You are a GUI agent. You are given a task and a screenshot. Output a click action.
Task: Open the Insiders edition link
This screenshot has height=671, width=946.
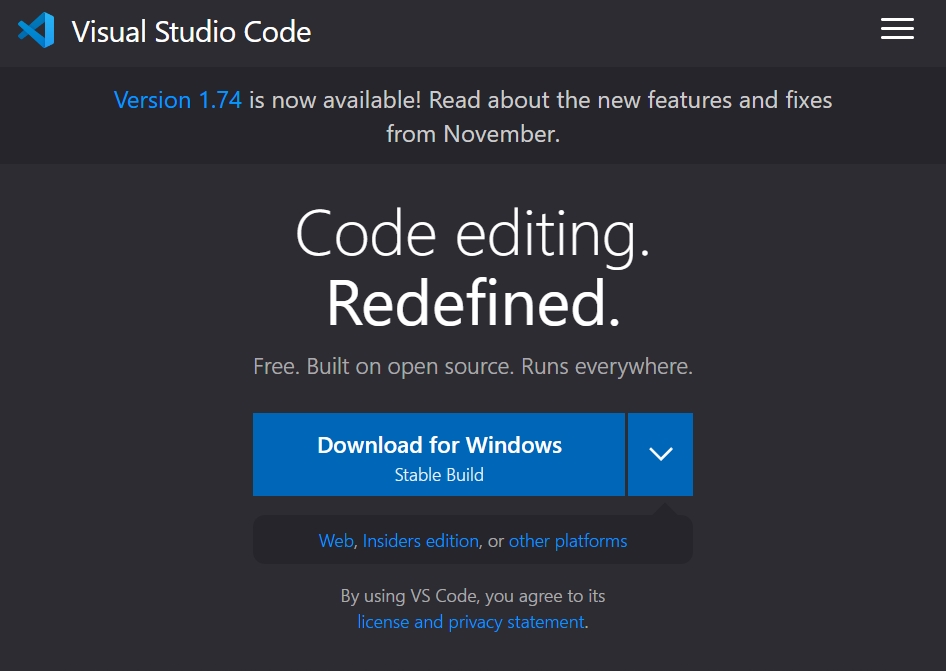point(421,541)
